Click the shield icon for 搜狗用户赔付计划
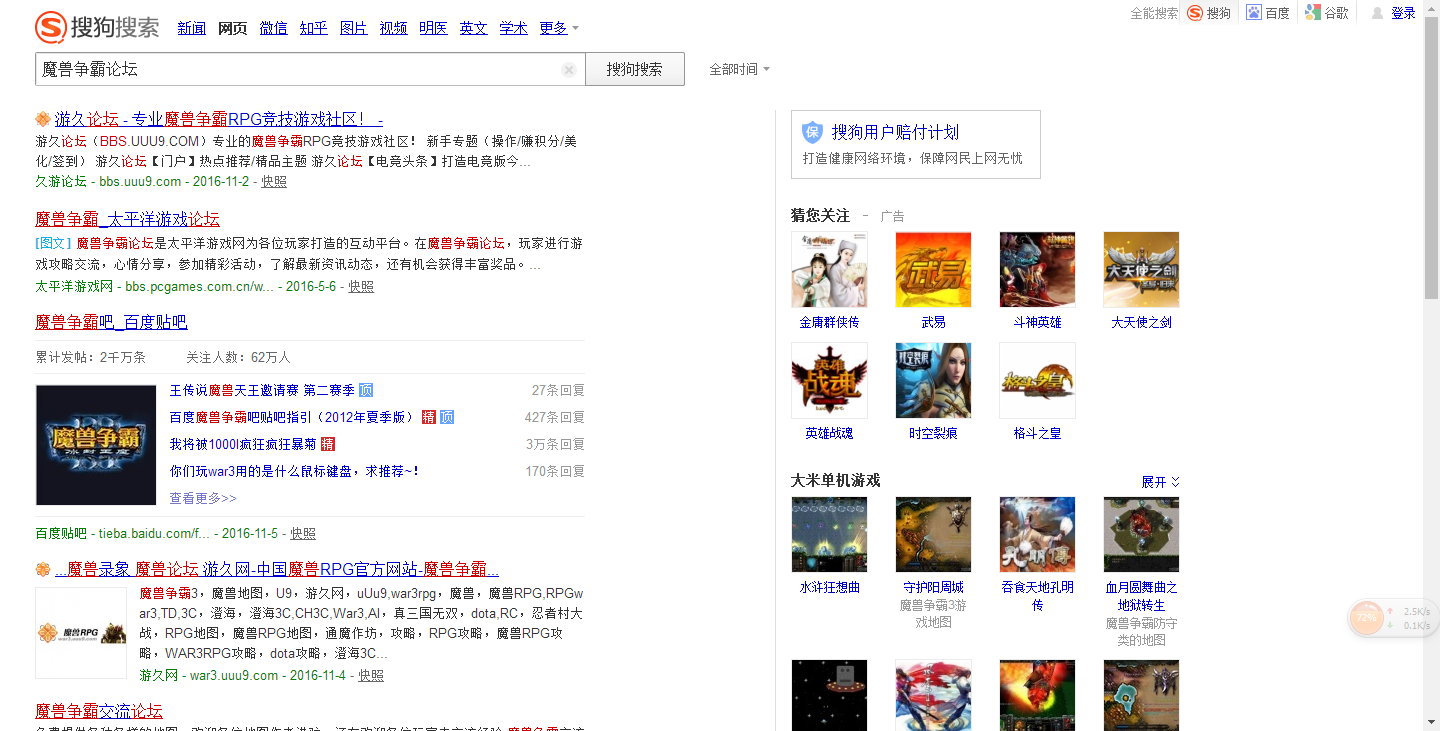This screenshot has width=1440, height=731. pyautogui.click(x=812, y=132)
